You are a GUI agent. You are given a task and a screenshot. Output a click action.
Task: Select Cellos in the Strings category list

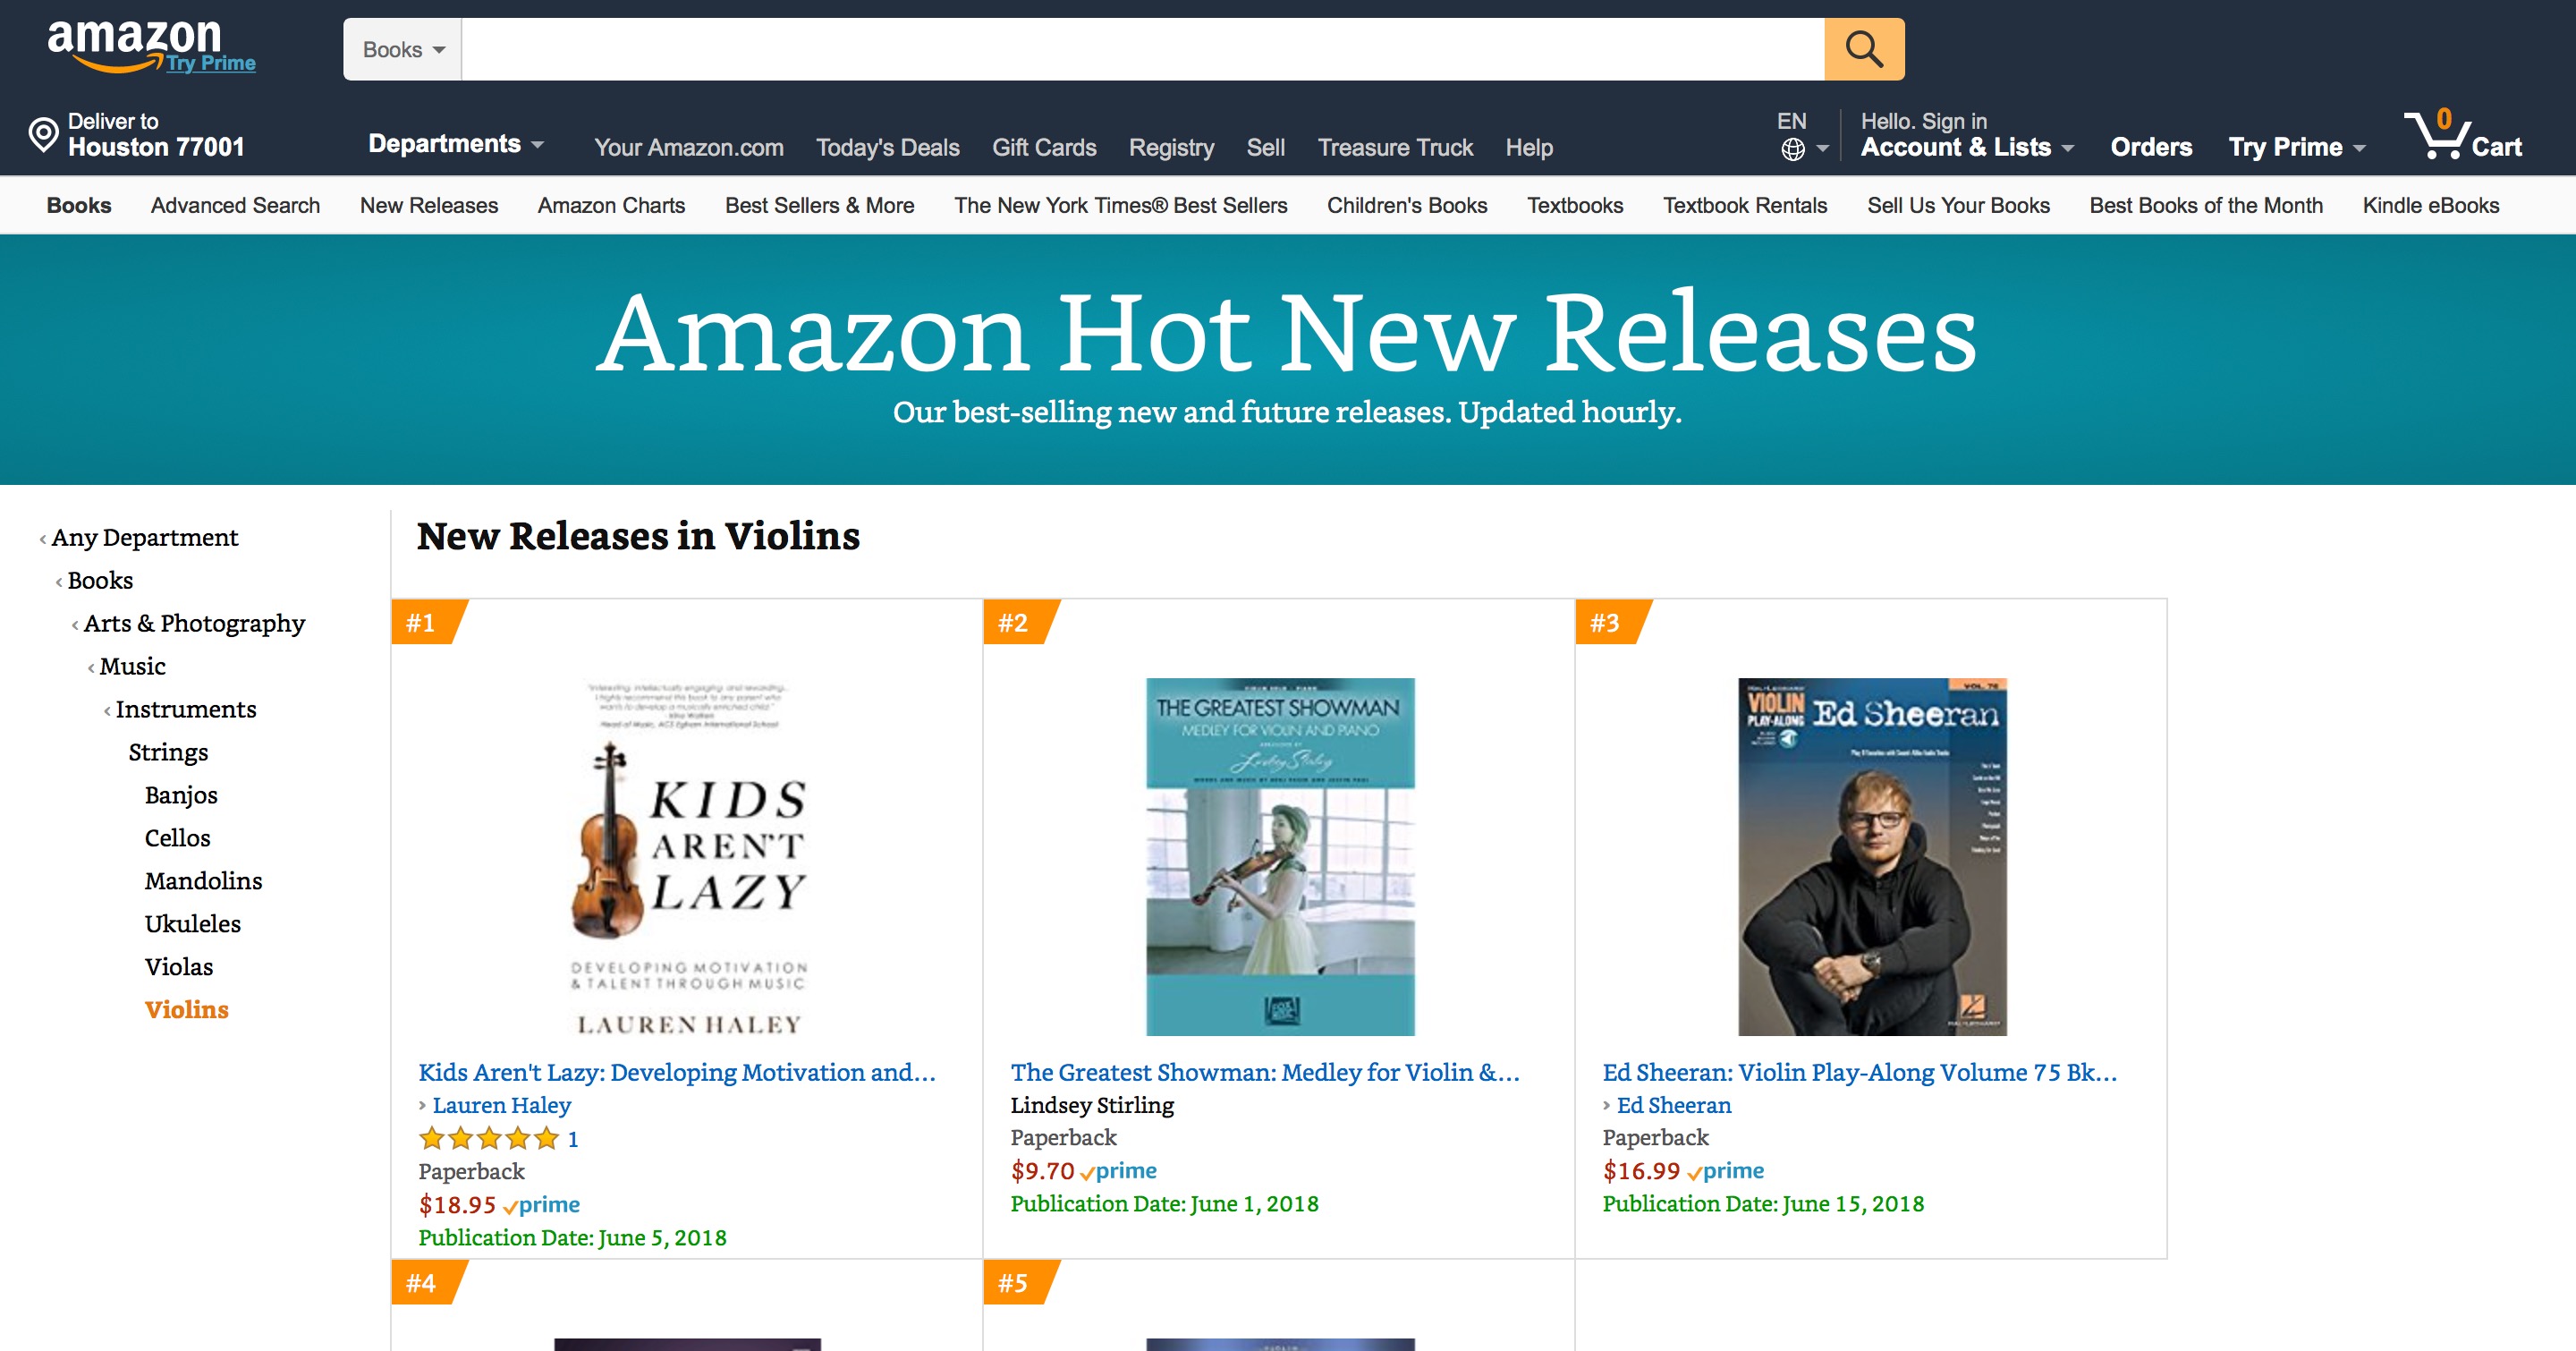click(177, 838)
